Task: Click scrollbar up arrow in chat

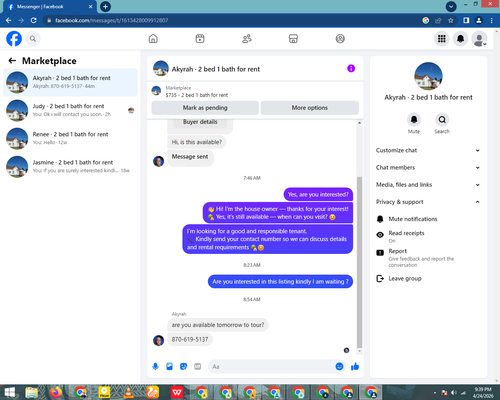Action: [x=359, y=123]
